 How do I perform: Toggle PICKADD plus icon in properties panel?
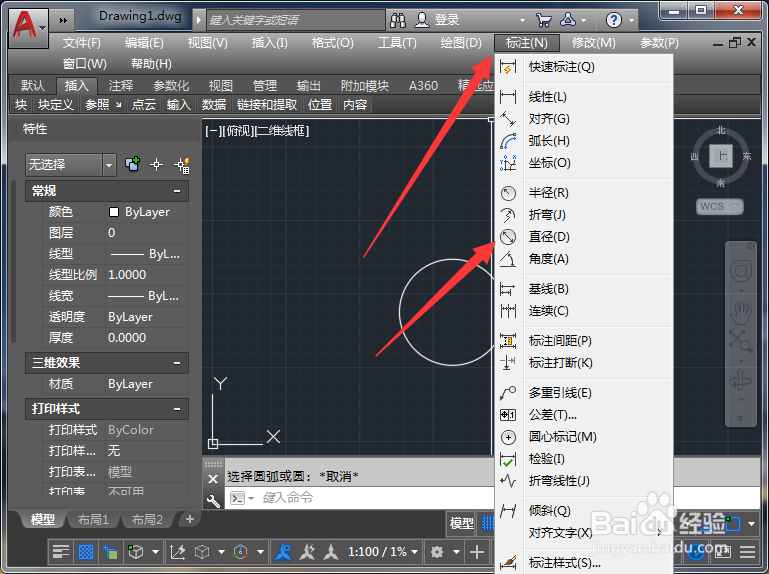[x=132, y=164]
